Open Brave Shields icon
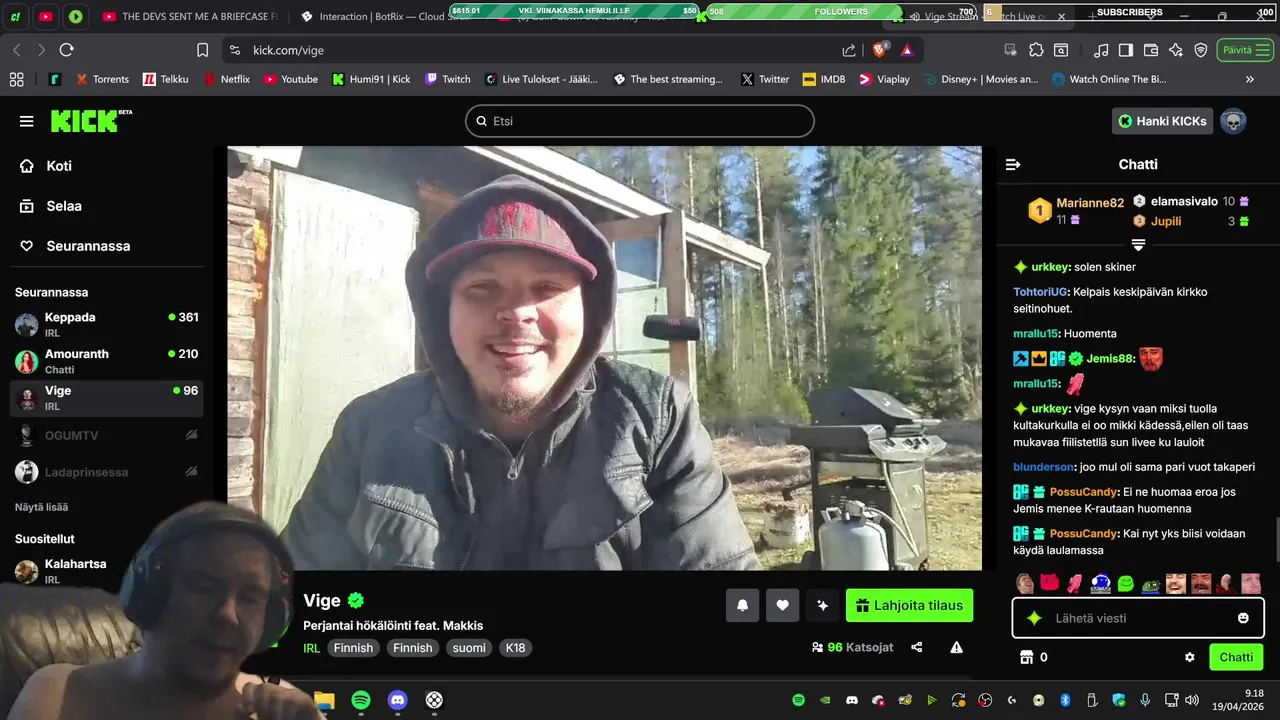 [x=881, y=50]
